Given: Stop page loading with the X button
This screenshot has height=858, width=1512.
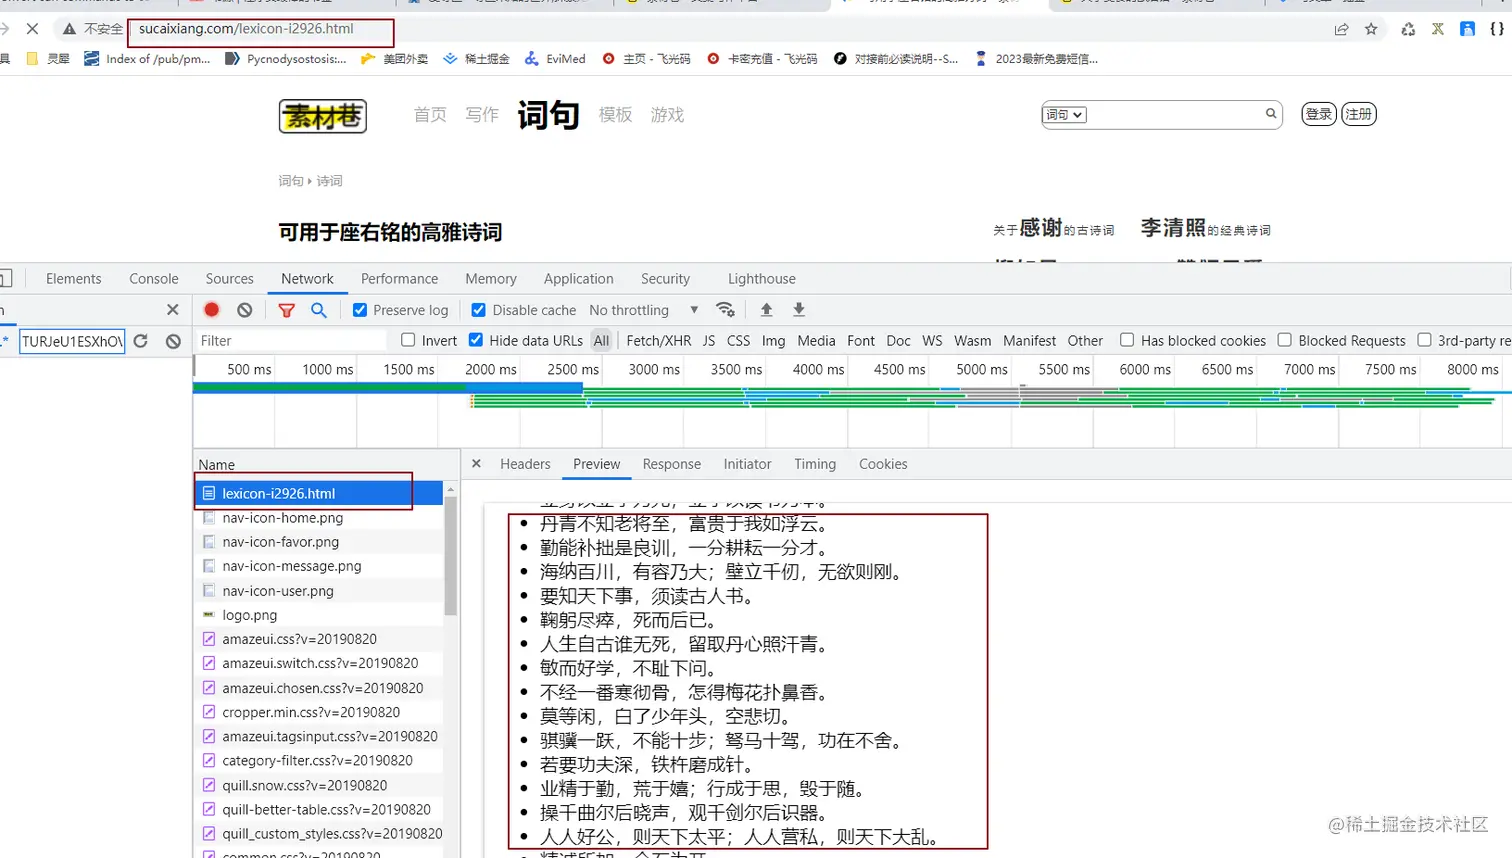Looking at the screenshot, I should point(32,29).
